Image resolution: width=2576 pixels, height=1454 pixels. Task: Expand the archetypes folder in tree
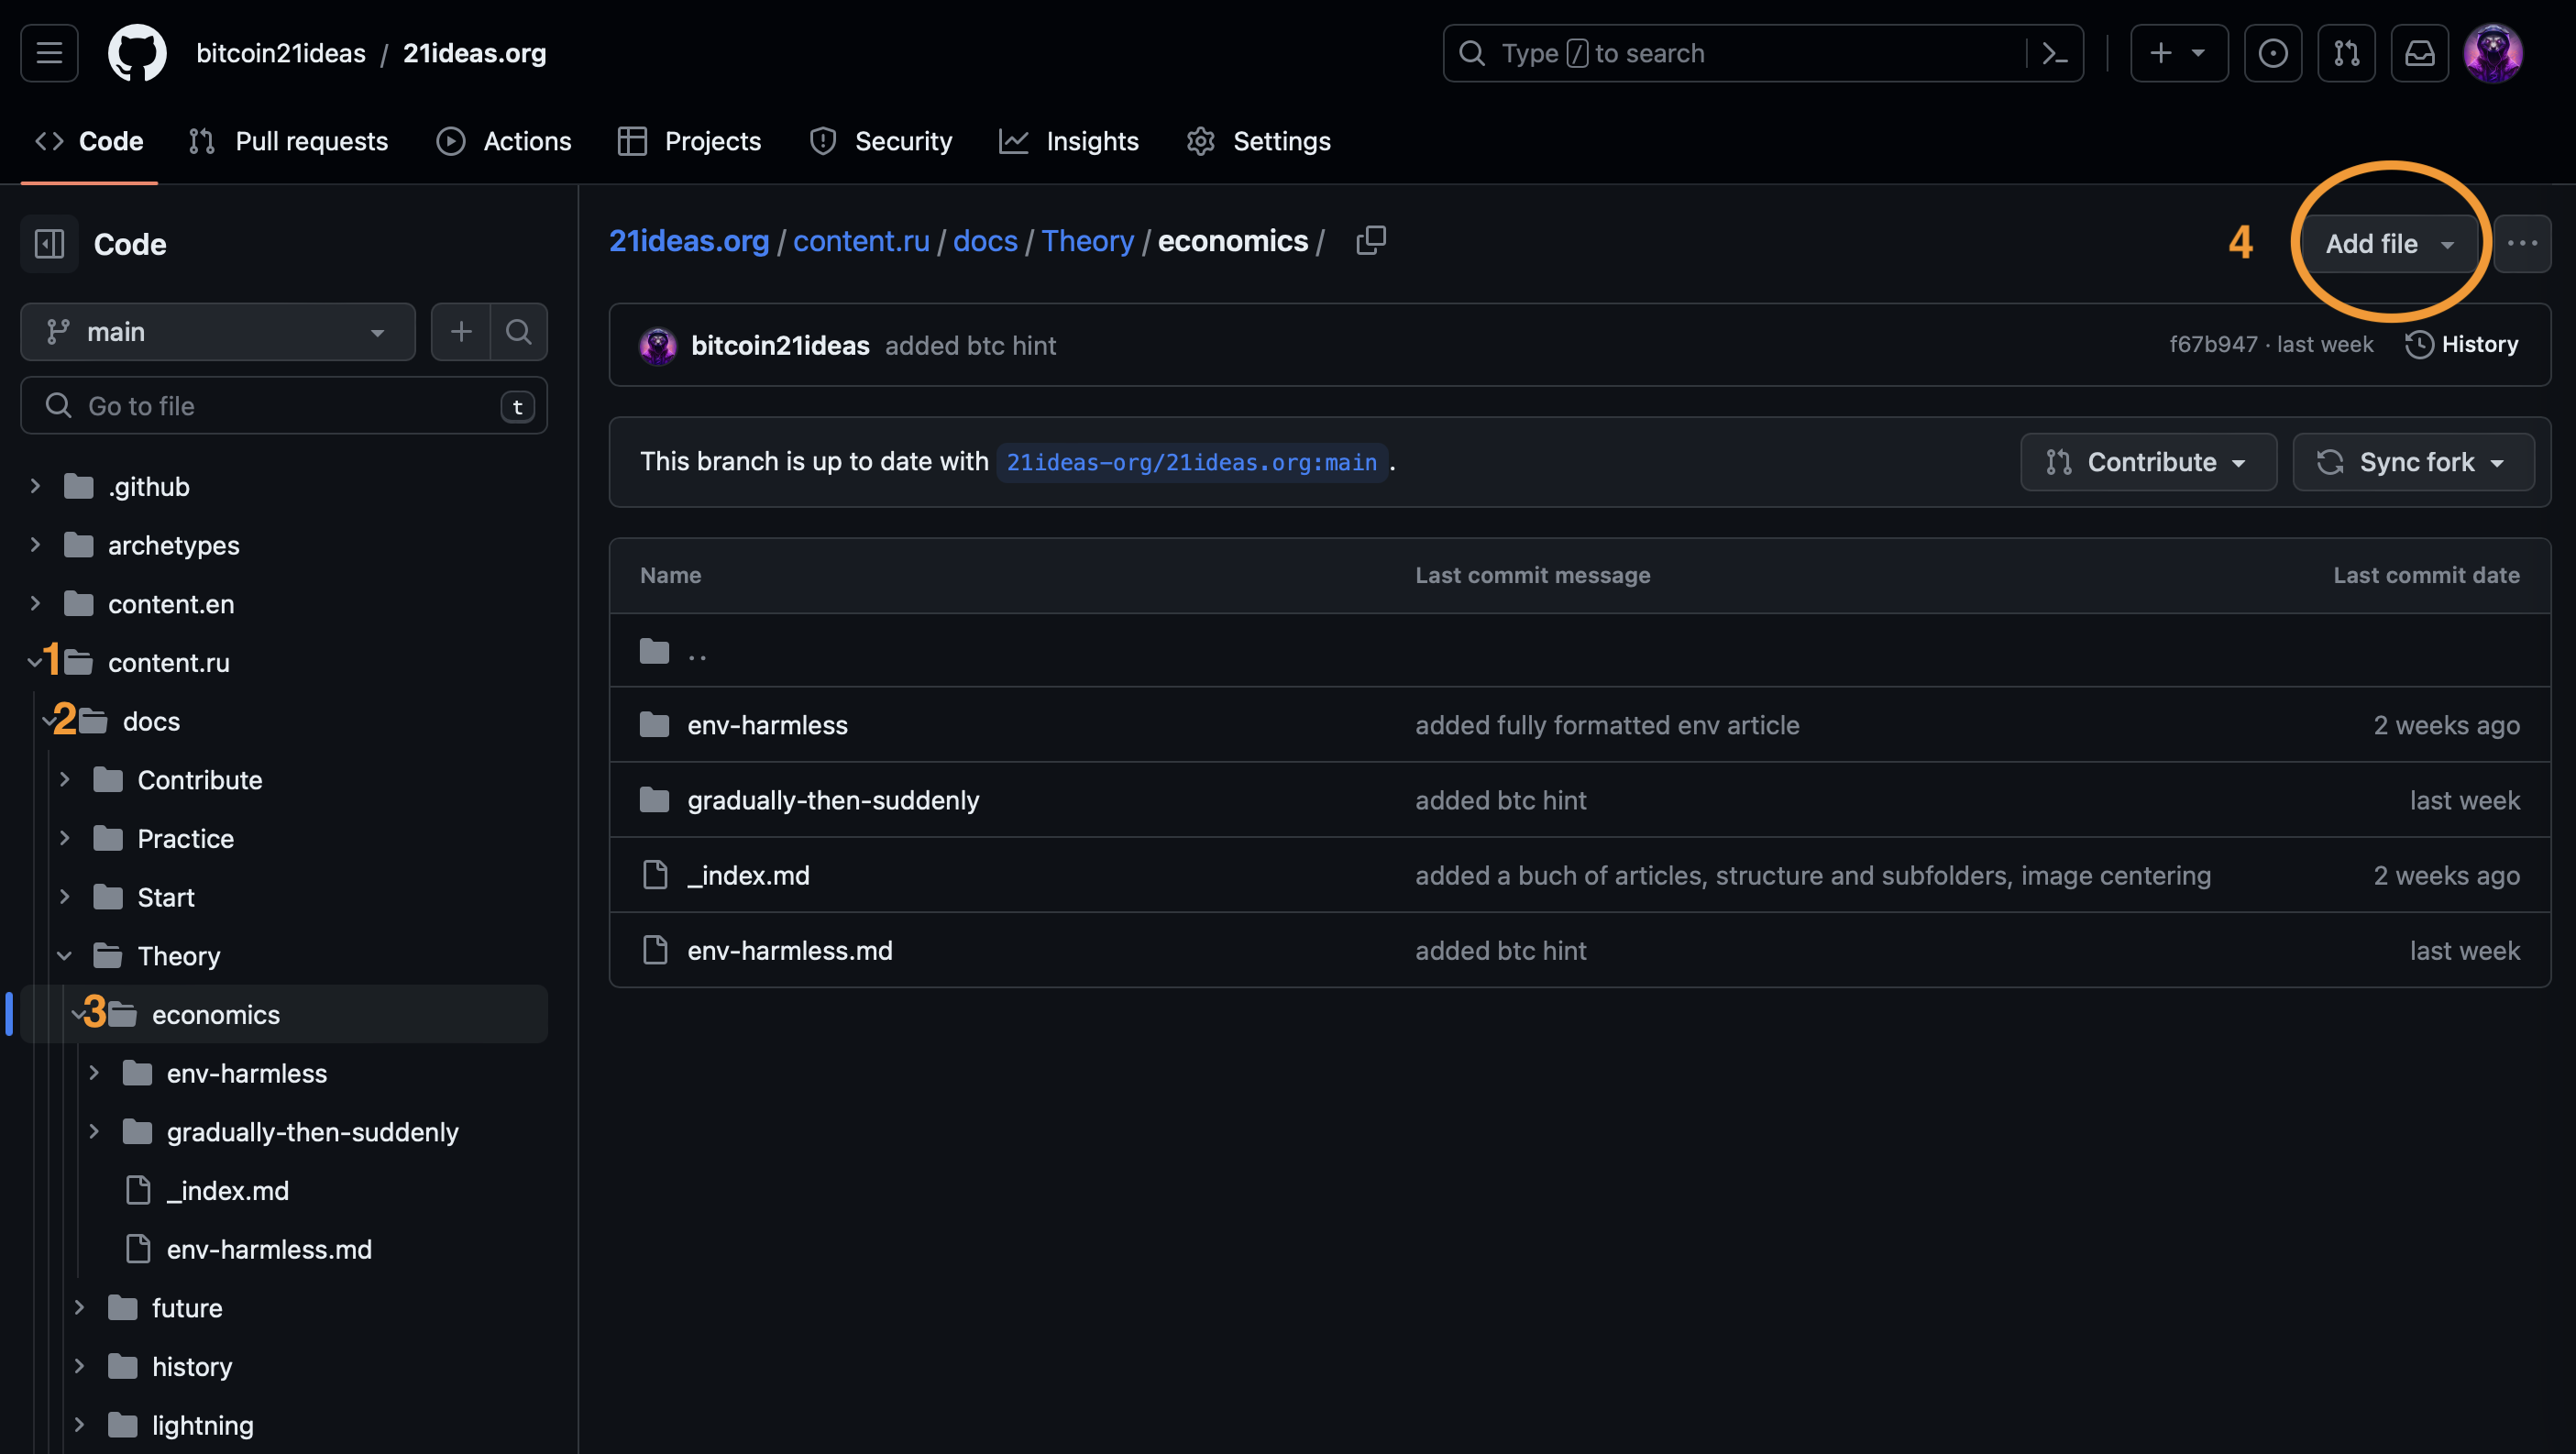[36, 545]
